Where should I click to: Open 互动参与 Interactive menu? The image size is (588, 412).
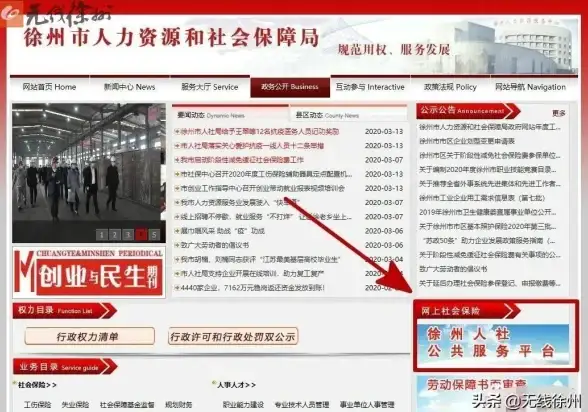coord(370,87)
